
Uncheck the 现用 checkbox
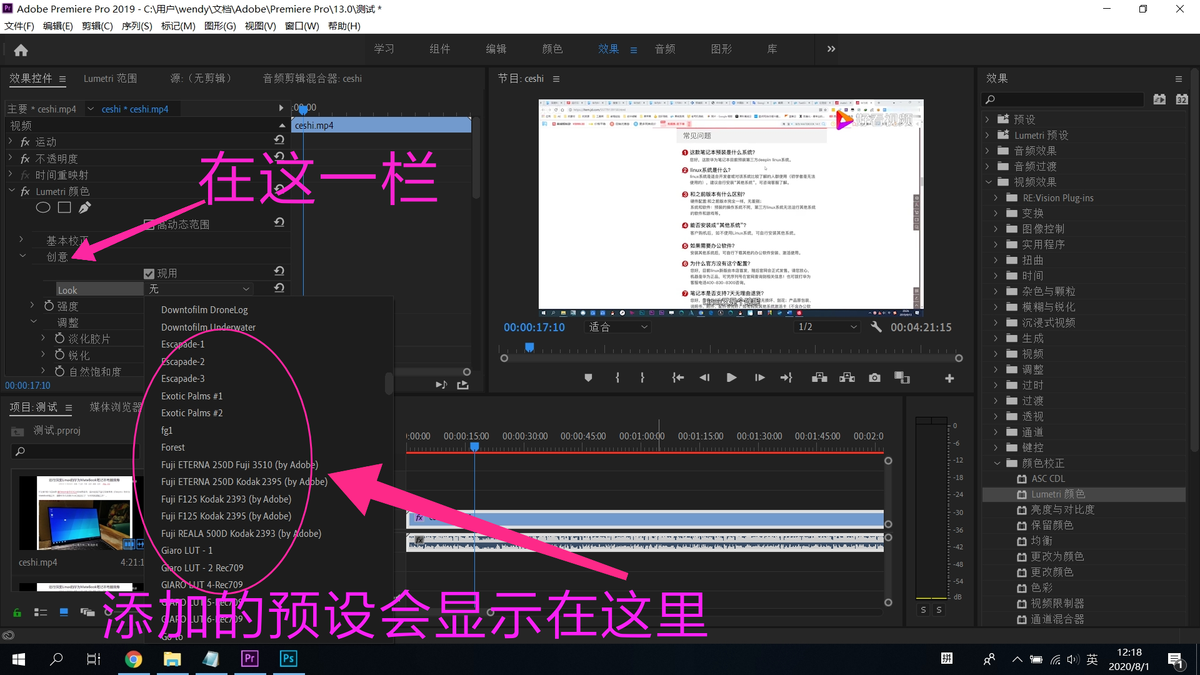click(x=149, y=273)
